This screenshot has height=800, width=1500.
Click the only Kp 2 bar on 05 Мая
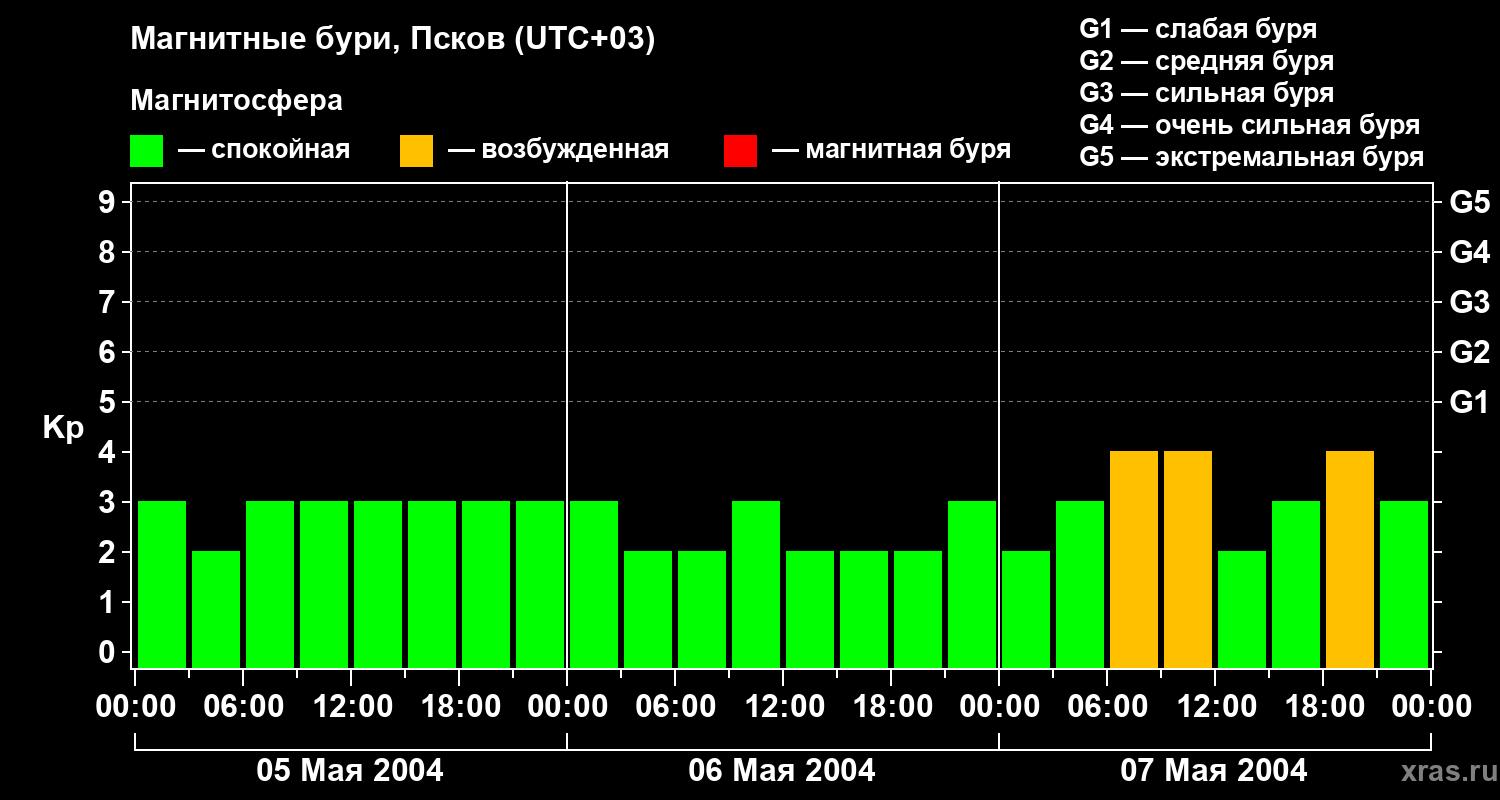point(216,609)
